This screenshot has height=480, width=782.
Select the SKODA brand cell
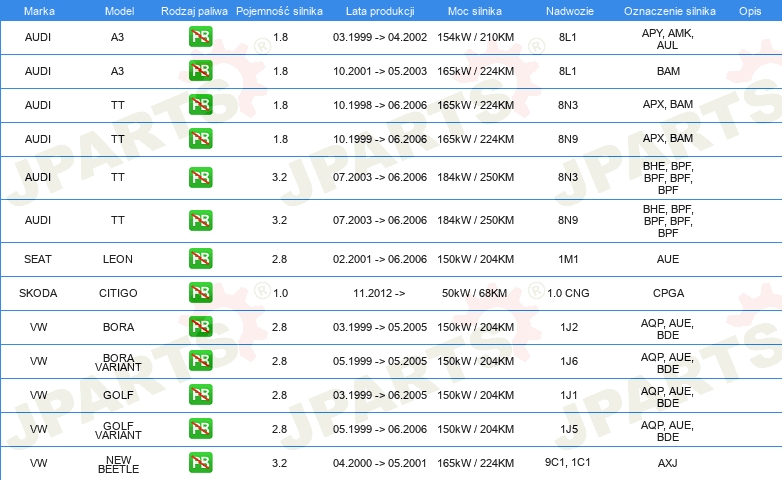pos(38,293)
